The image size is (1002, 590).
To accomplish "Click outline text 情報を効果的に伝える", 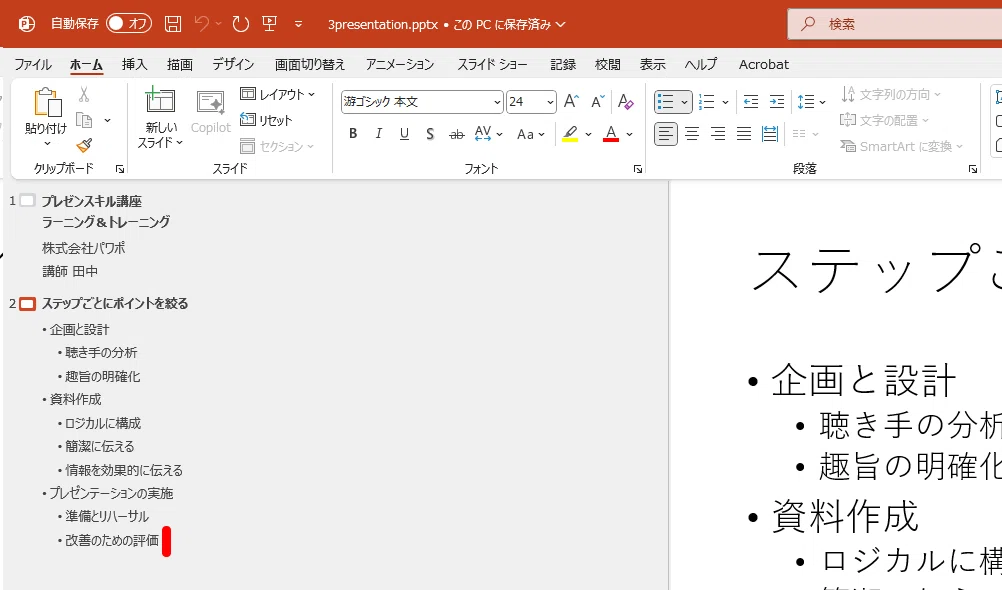I will [x=124, y=470].
